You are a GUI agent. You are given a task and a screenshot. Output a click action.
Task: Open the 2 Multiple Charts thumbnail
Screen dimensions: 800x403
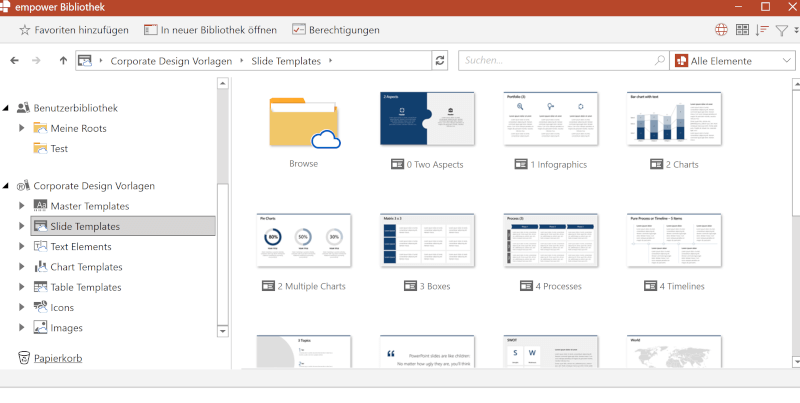[304, 240]
